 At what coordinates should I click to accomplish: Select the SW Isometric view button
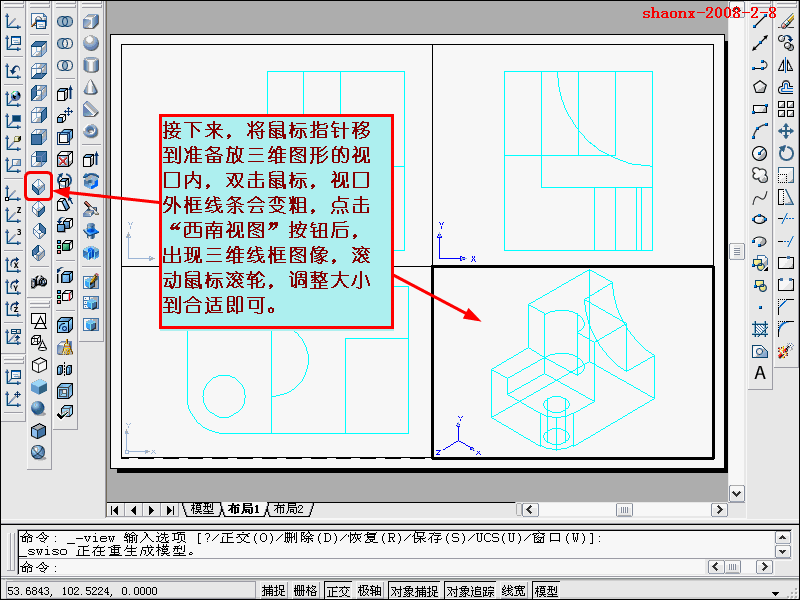(38, 187)
